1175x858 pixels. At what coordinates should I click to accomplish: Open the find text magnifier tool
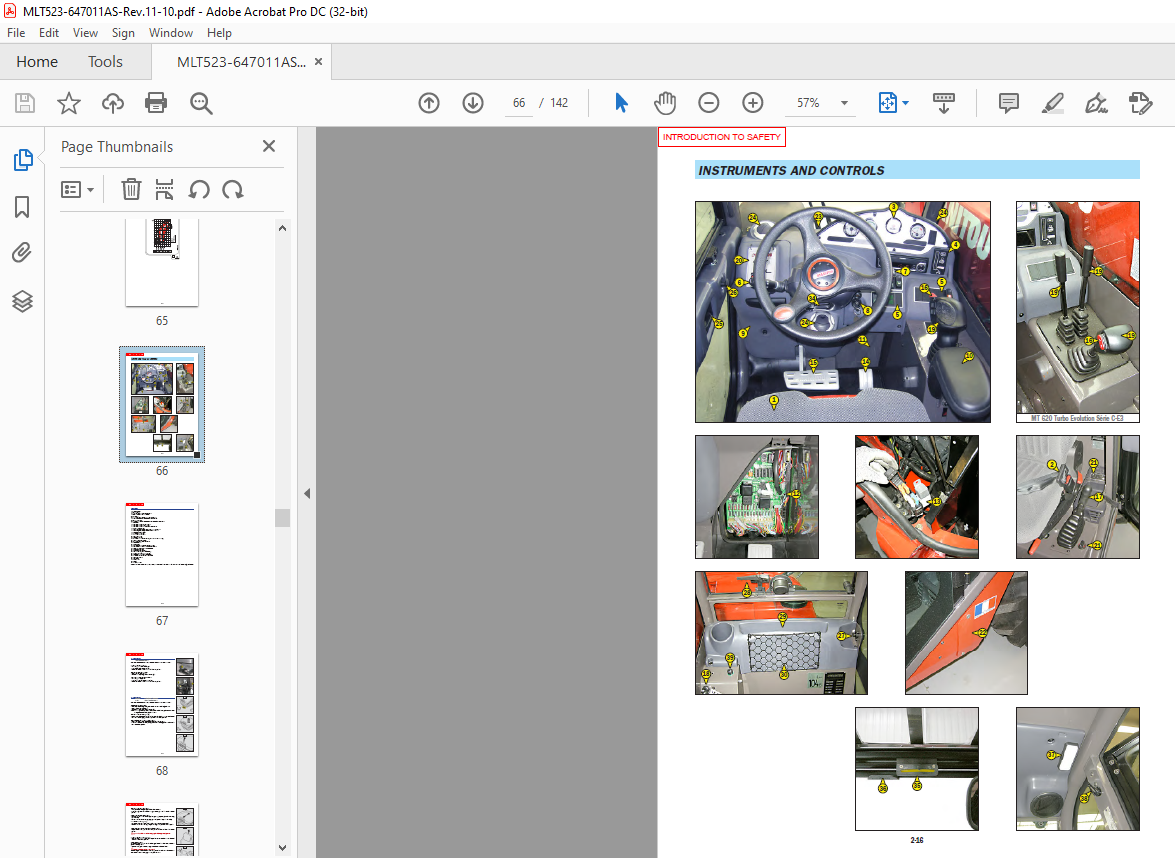coord(201,103)
